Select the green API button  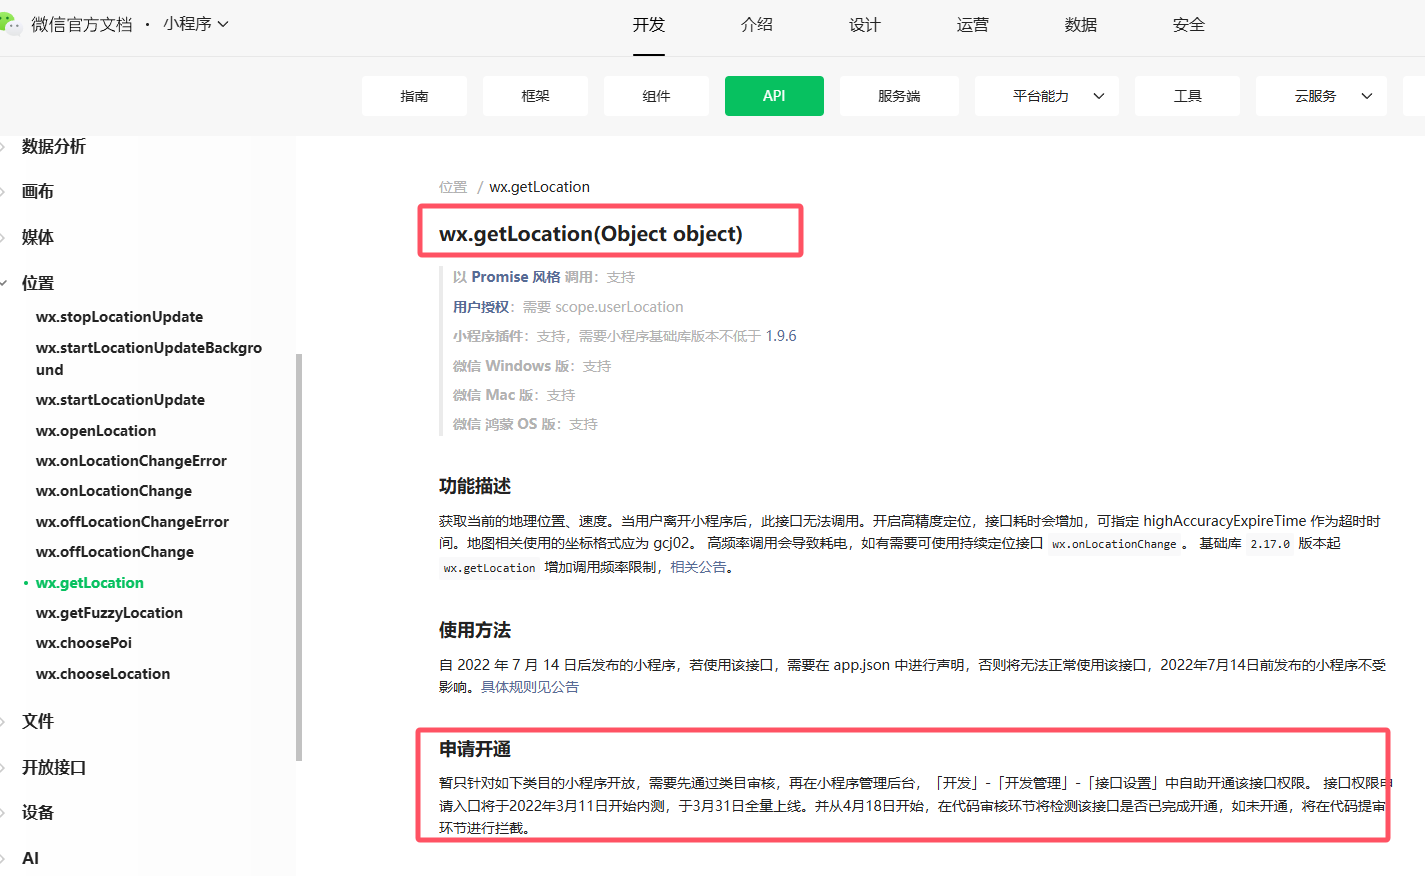(x=774, y=96)
